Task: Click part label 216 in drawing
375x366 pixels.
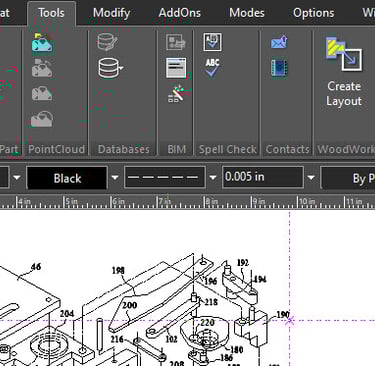Action: 117,339
